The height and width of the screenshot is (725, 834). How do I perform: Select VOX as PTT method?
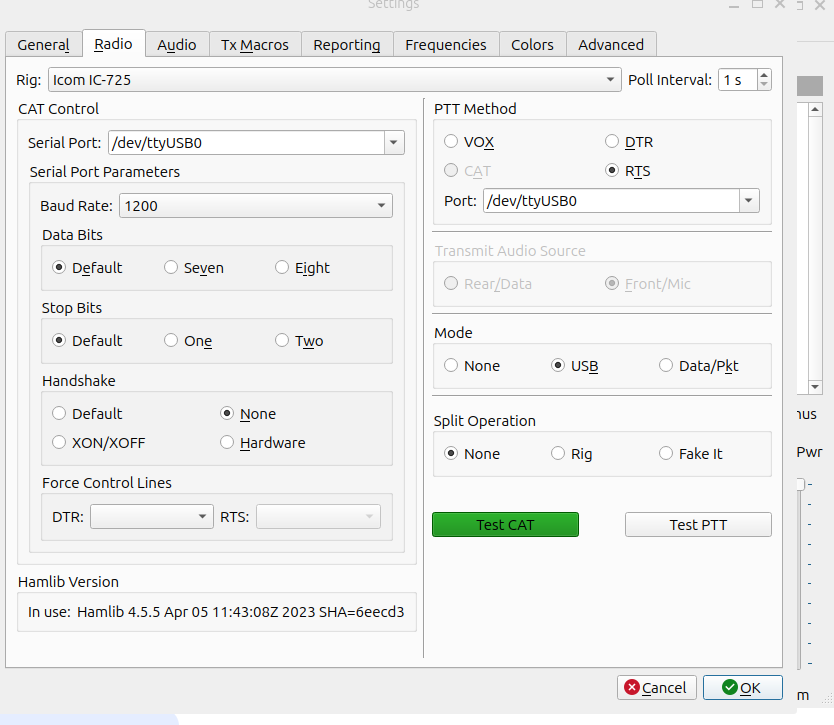click(452, 142)
